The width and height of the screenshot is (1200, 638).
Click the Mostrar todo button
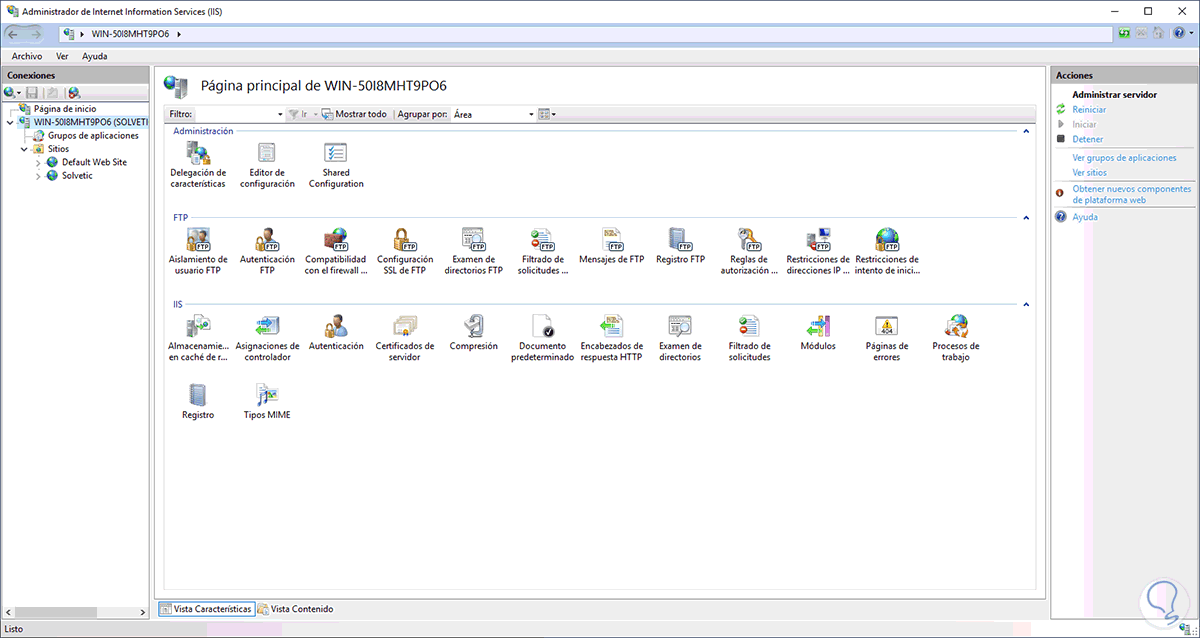click(x=354, y=115)
